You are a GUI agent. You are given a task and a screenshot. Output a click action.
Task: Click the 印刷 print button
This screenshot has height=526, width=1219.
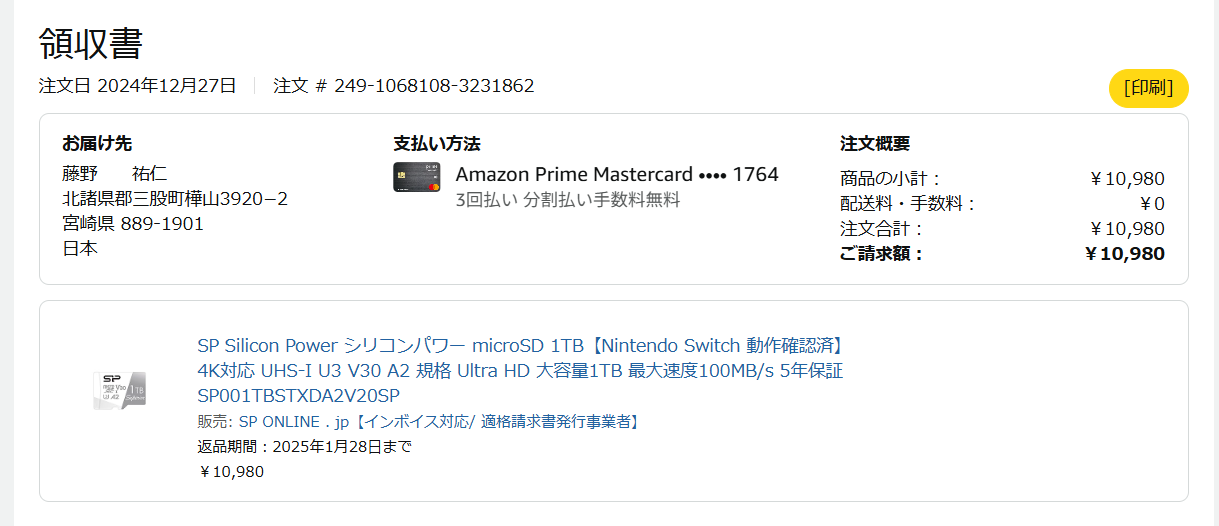click(1148, 88)
